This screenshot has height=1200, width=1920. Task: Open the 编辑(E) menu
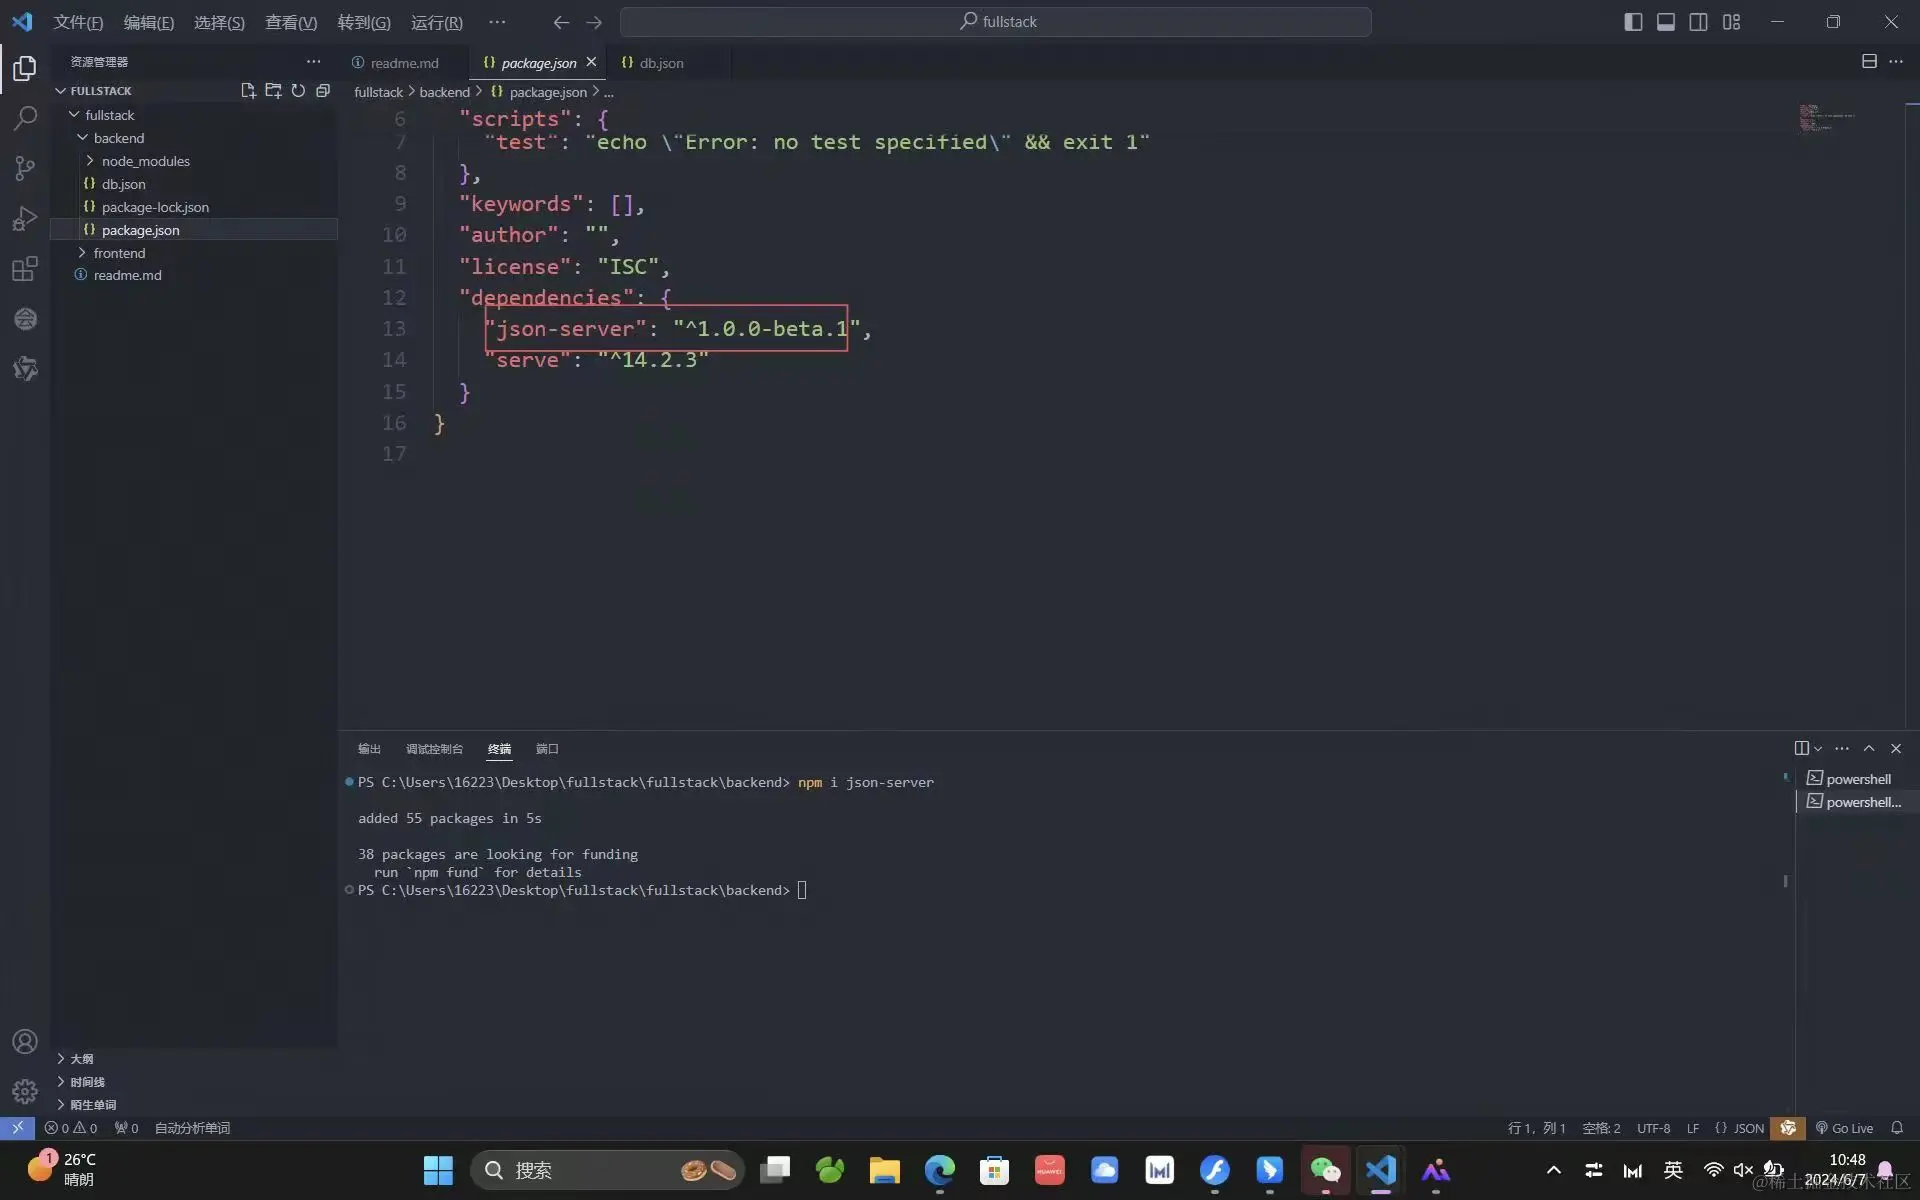(x=148, y=22)
